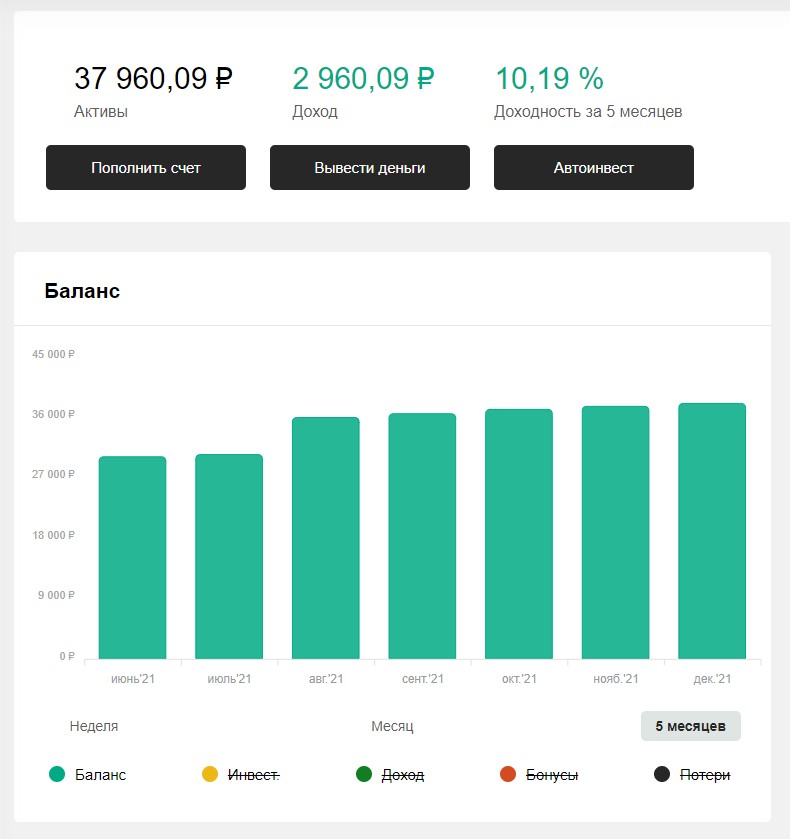Image resolution: width=790 pixels, height=839 pixels.
Task: Switch chart period to Неделя
Action: 94,726
